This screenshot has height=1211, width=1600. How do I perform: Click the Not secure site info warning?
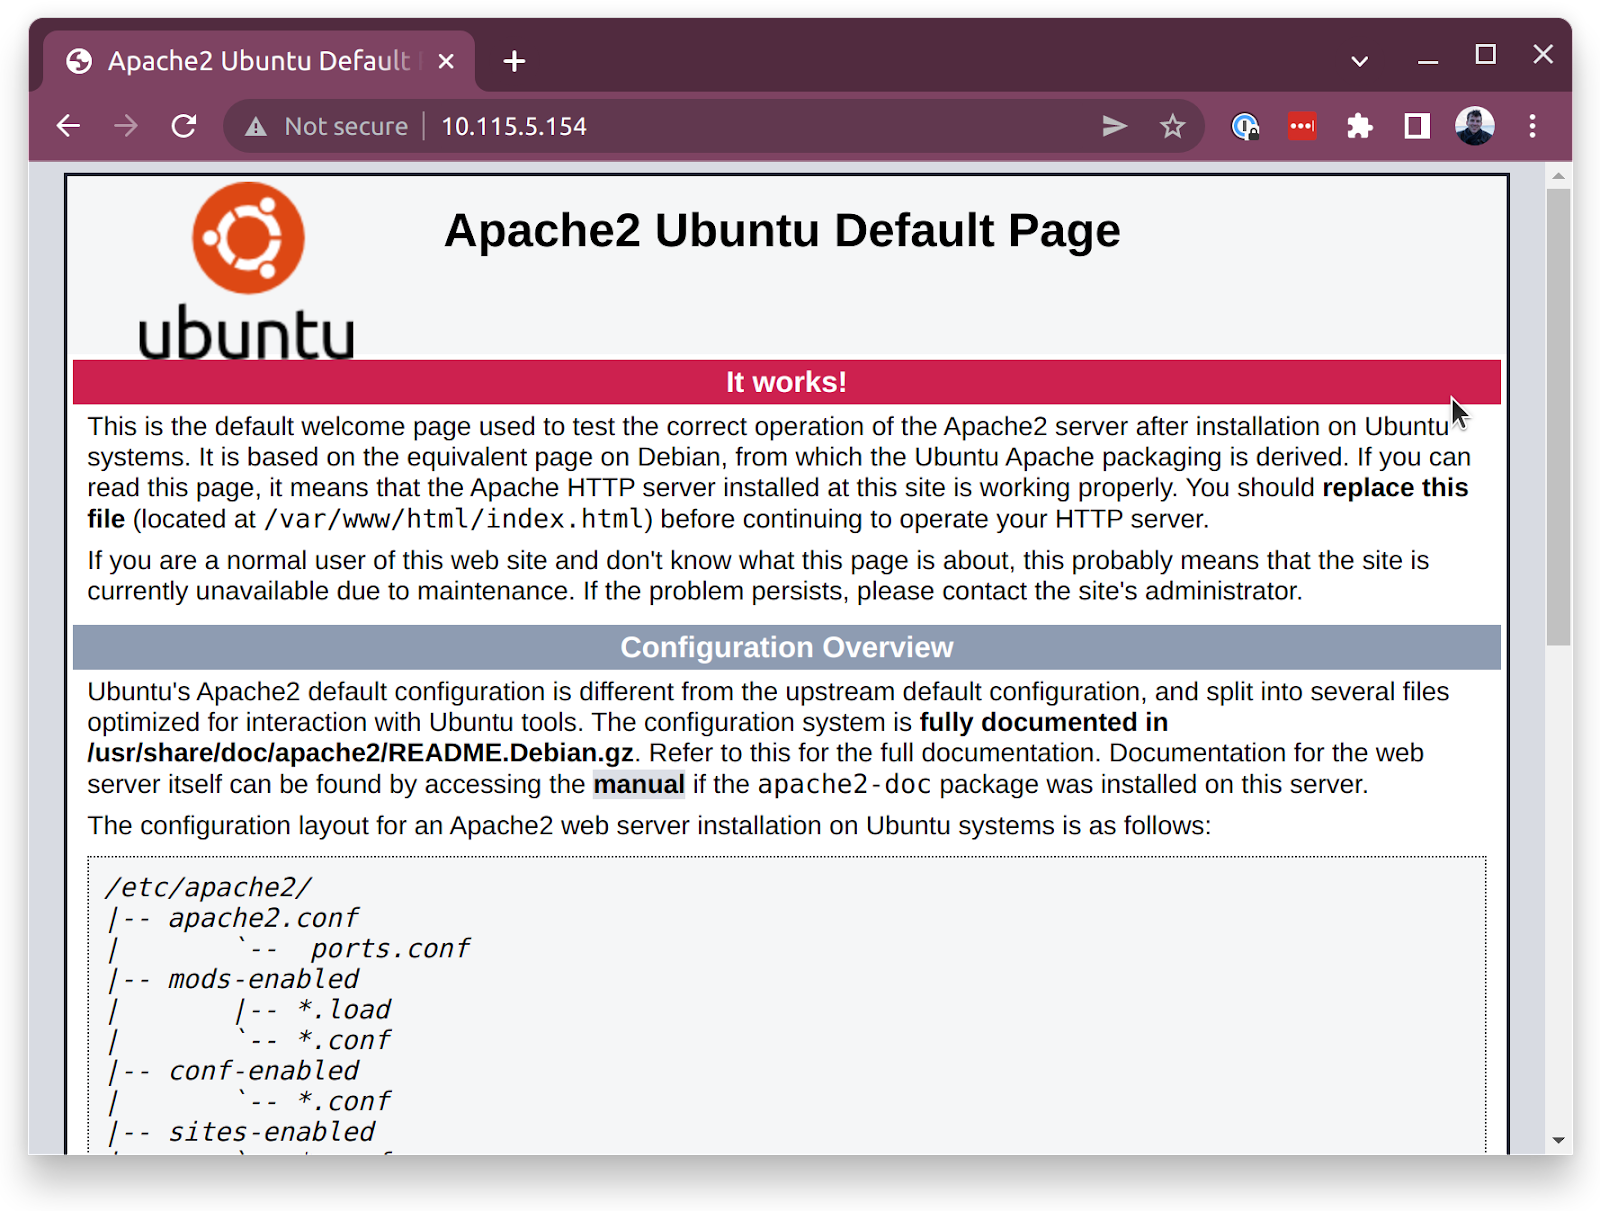tap(328, 126)
